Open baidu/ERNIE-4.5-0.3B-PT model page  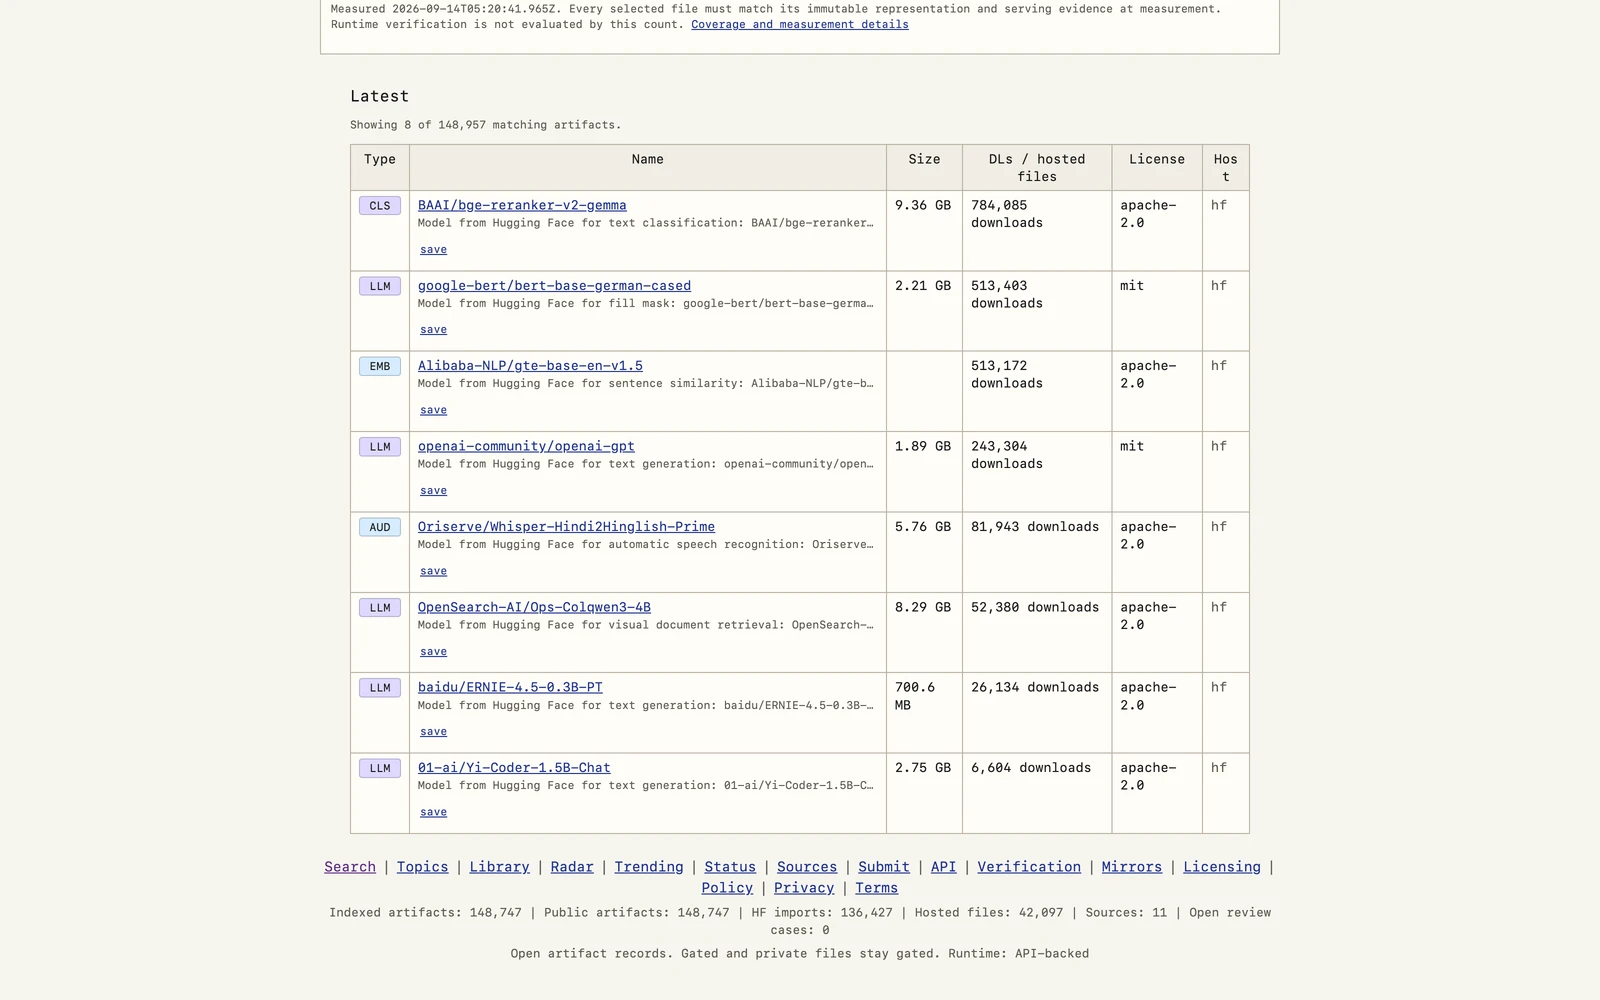[510, 687]
